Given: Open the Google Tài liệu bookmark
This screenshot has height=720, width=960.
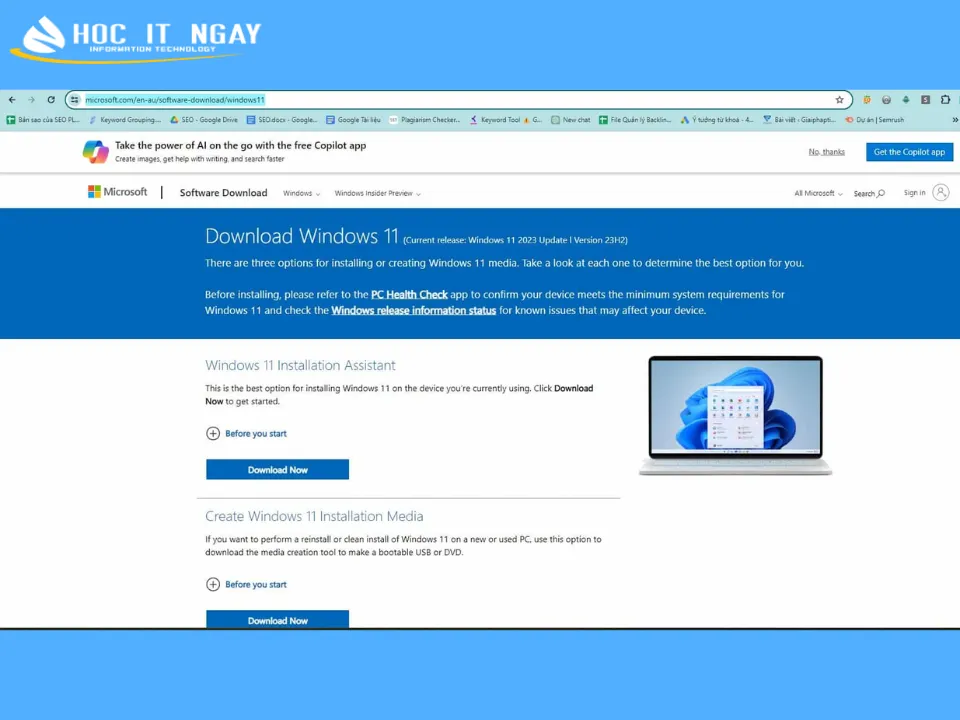Looking at the screenshot, I should click(353, 120).
